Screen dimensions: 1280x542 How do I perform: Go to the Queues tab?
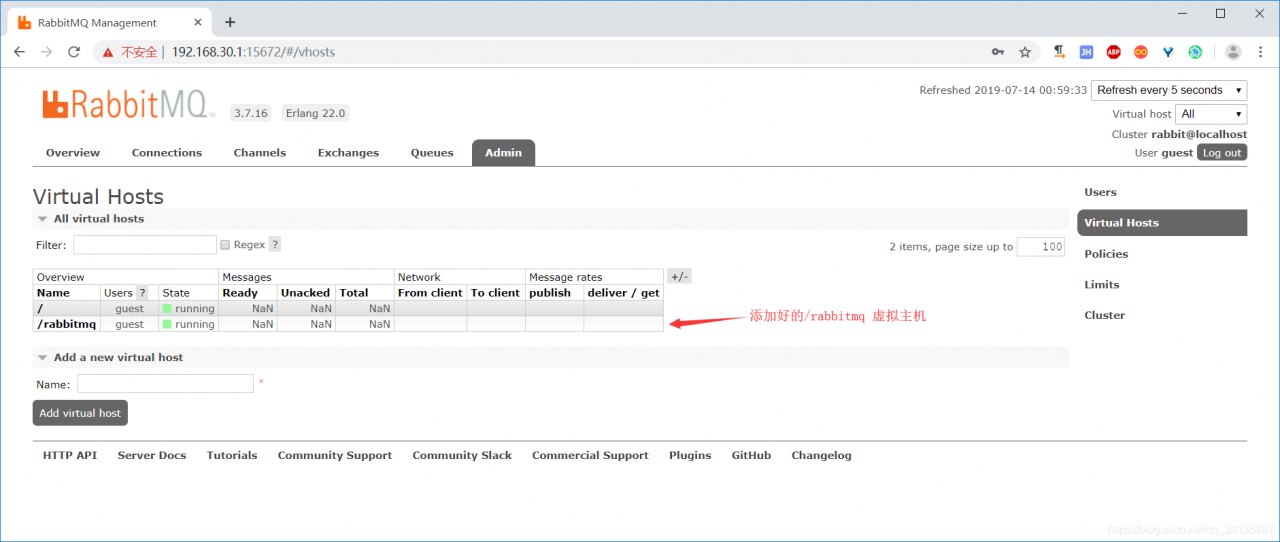pos(432,153)
